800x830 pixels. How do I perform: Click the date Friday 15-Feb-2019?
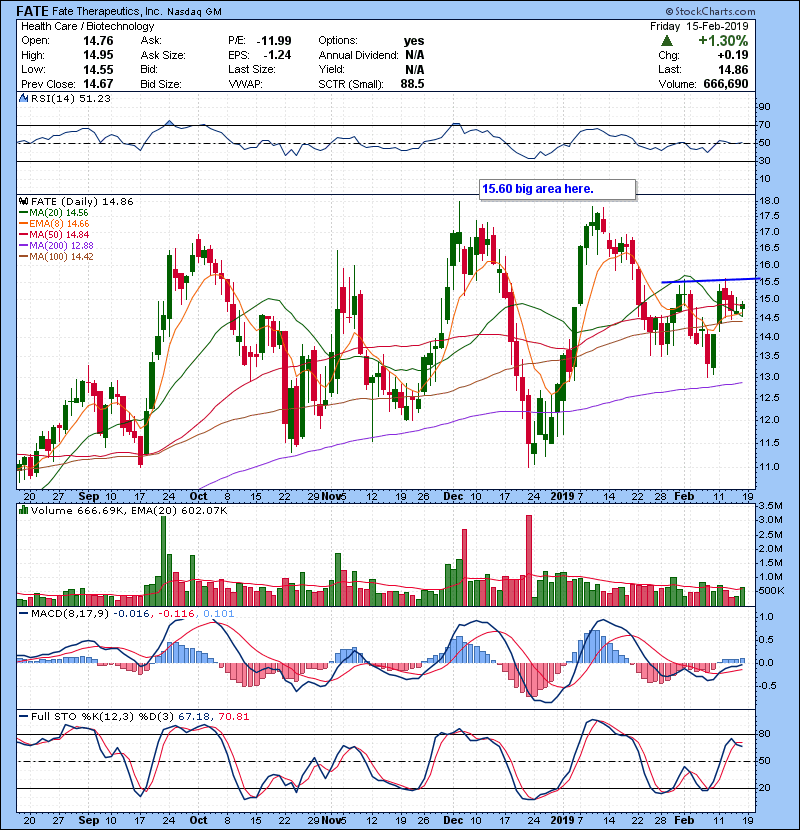(699, 26)
